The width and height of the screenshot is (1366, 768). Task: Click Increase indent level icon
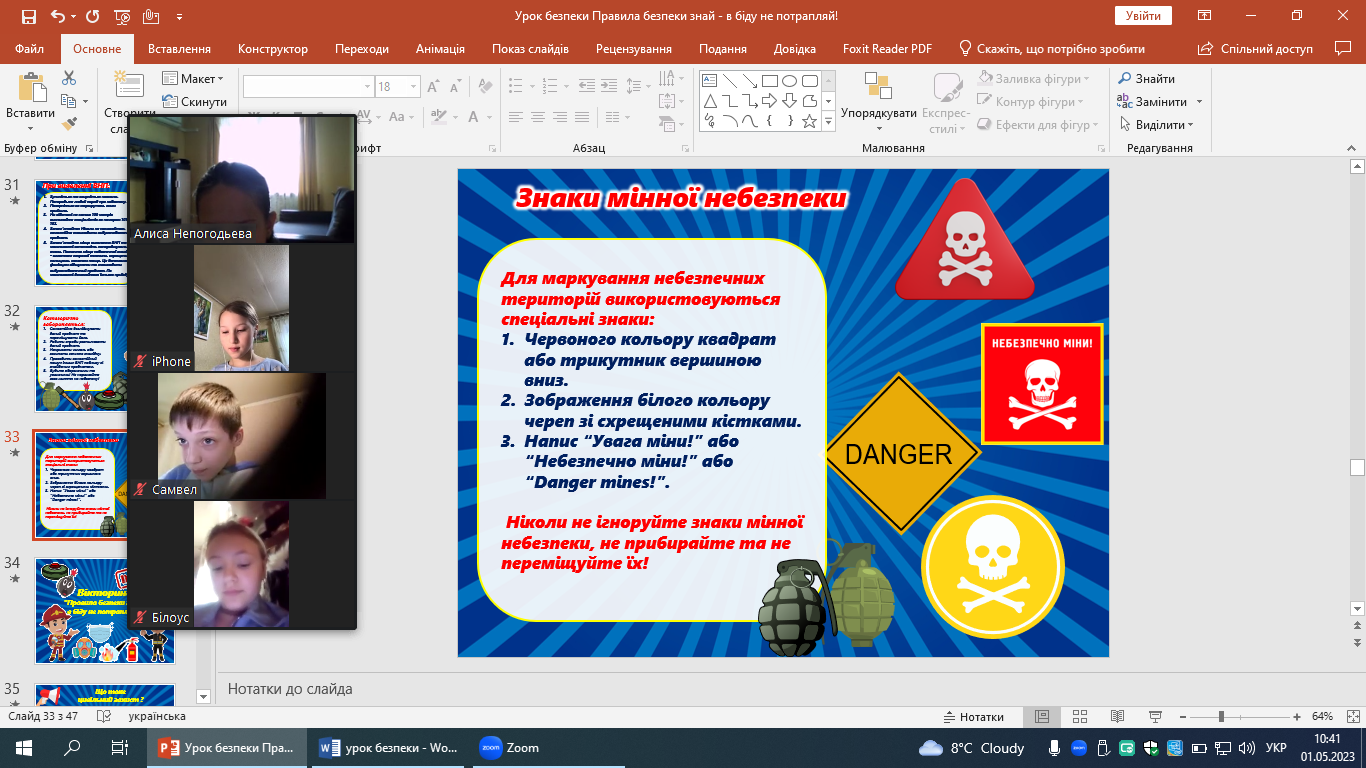(x=611, y=87)
